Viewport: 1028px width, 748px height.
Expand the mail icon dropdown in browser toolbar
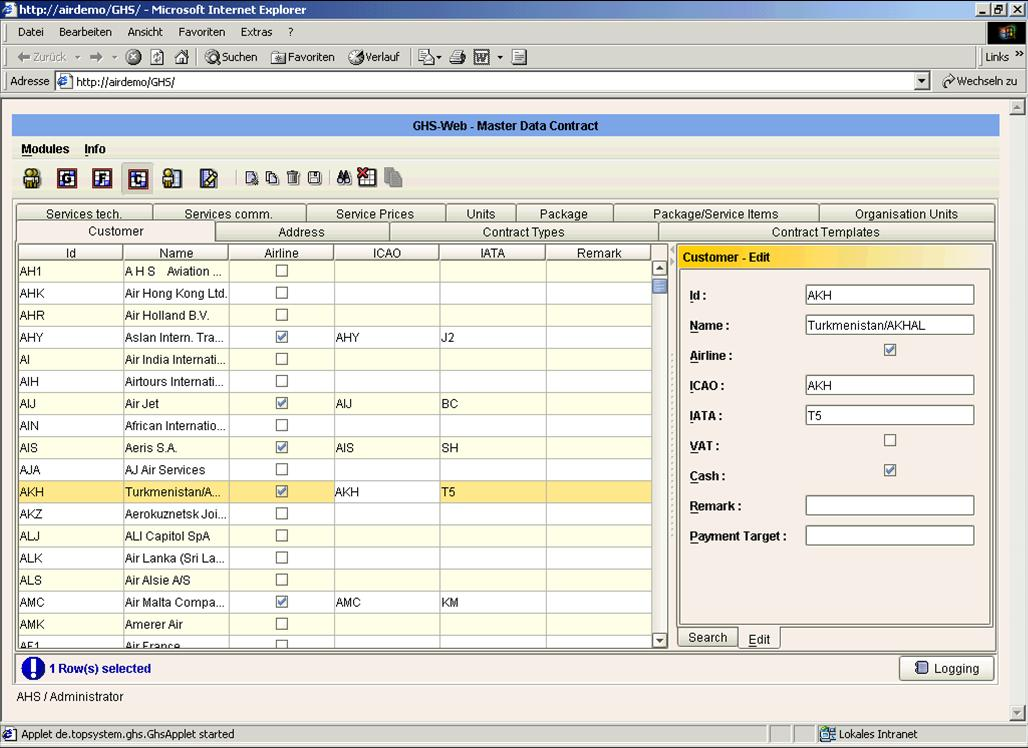438,57
